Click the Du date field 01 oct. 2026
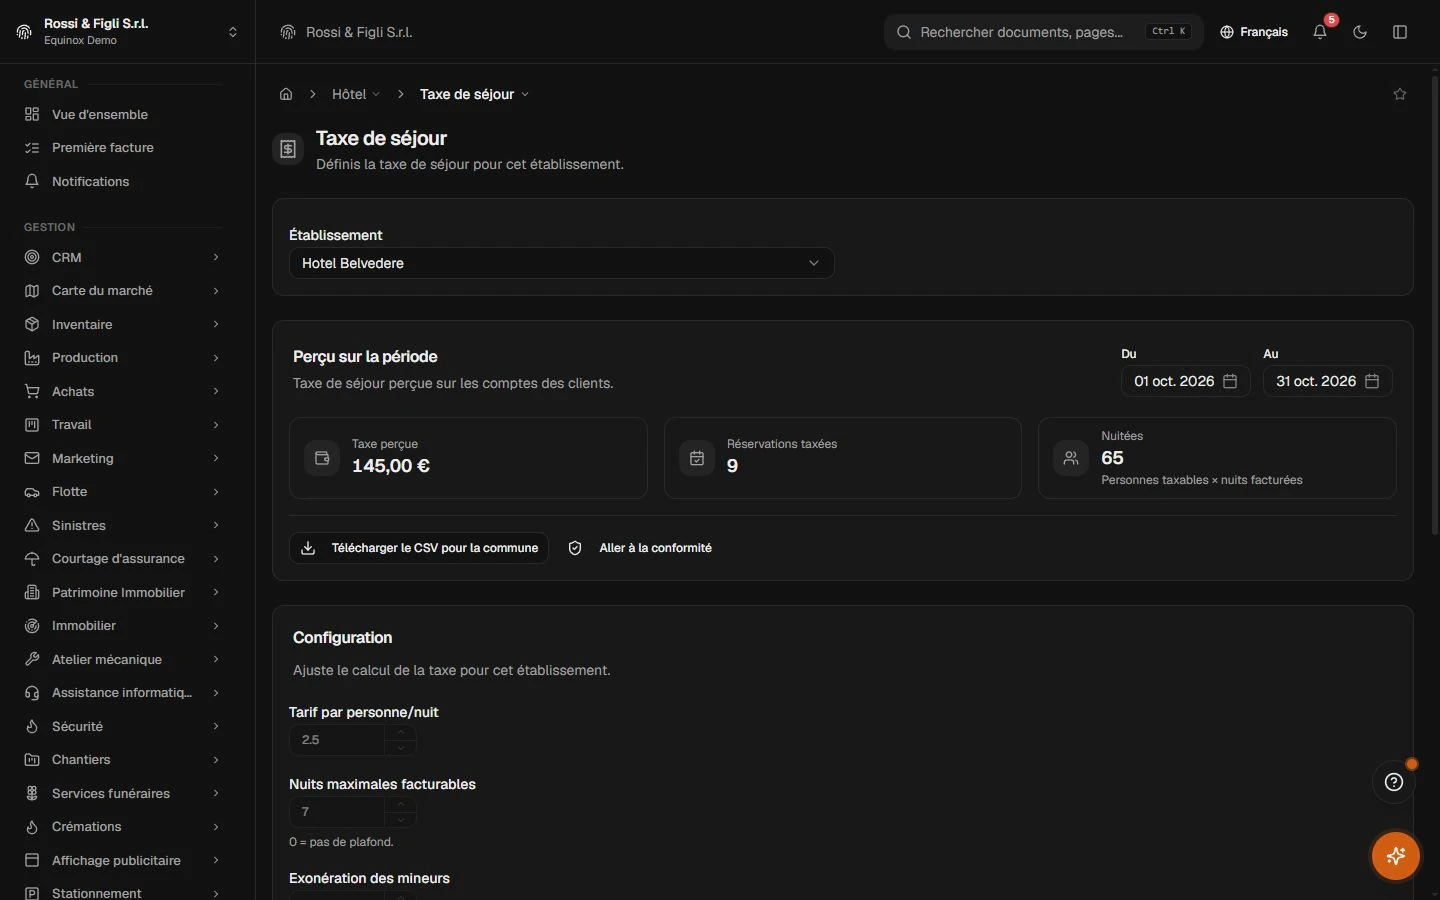This screenshot has width=1440, height=900. point(1186,381)
